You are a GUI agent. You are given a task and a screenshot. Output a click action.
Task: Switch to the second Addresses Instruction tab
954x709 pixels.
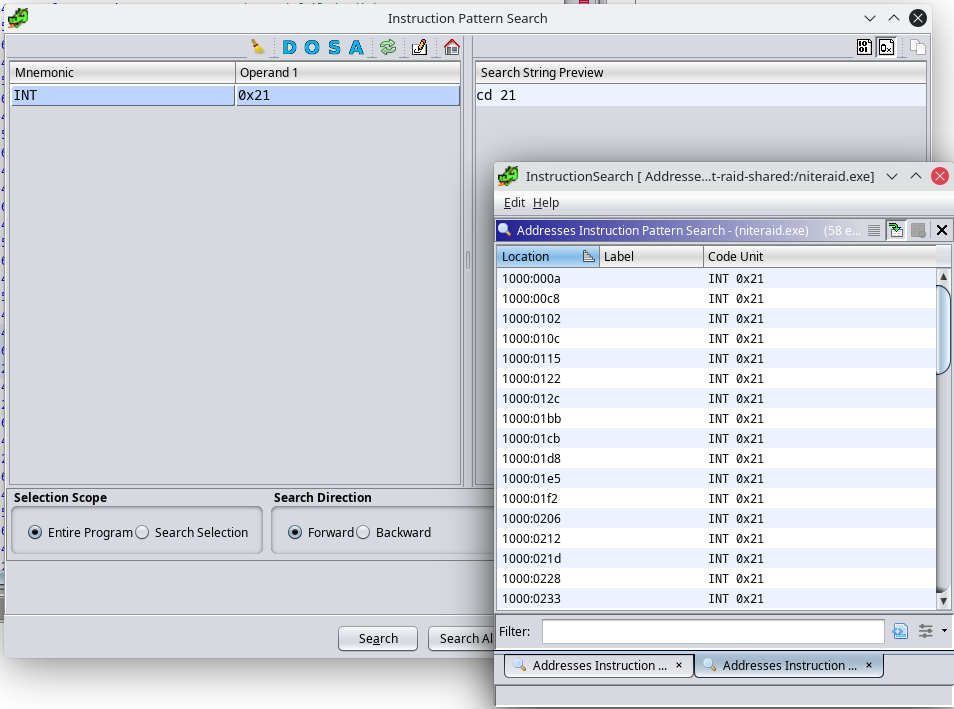(785, 665)
